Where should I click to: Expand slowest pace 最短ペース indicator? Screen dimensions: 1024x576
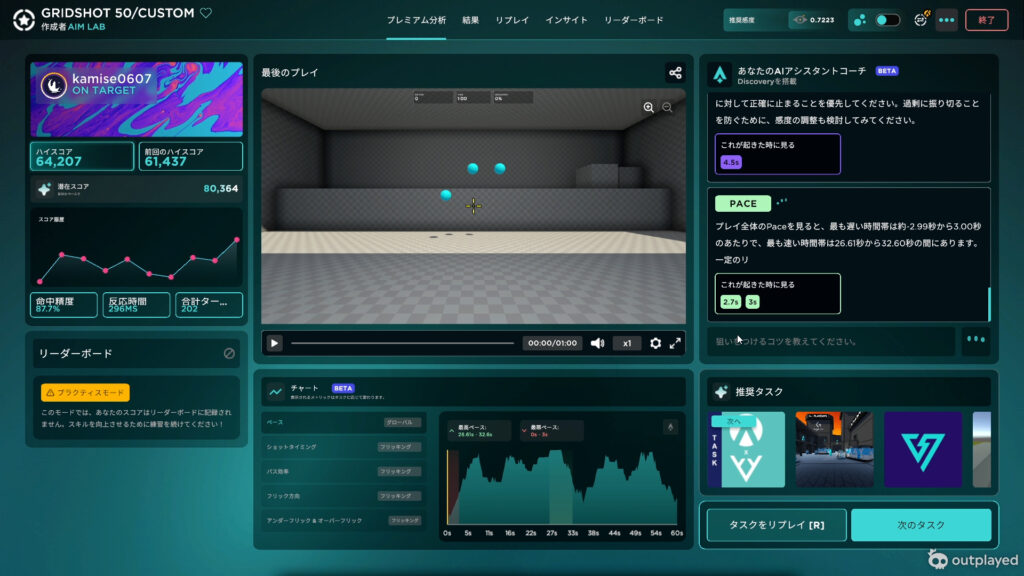point(548,430)
